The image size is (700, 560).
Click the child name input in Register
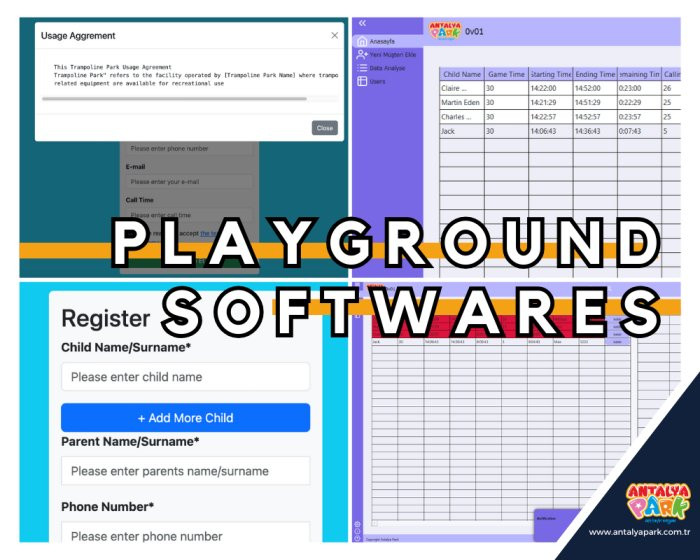click(185, 377)
